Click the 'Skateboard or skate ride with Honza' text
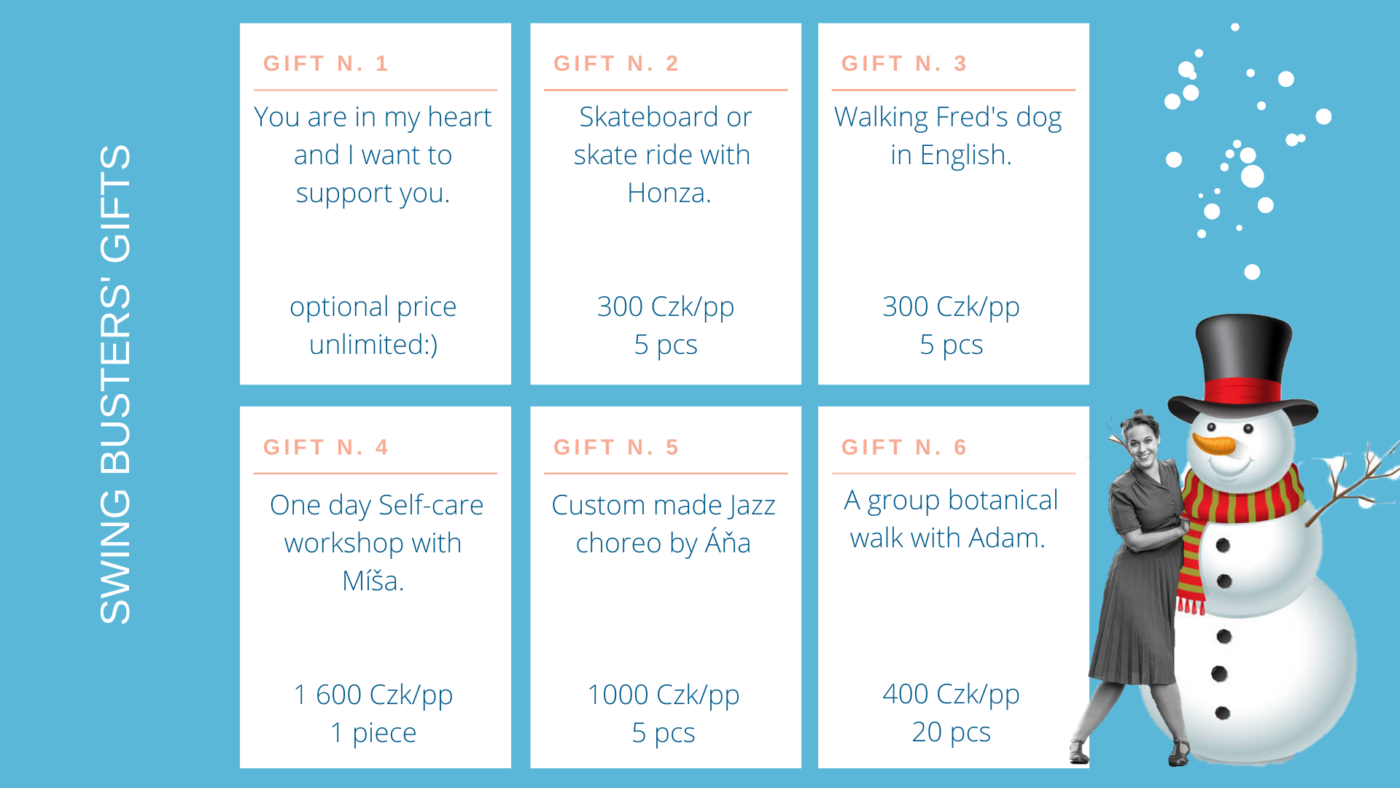This screenshot has width=1400, height=788. coord(665,155)
